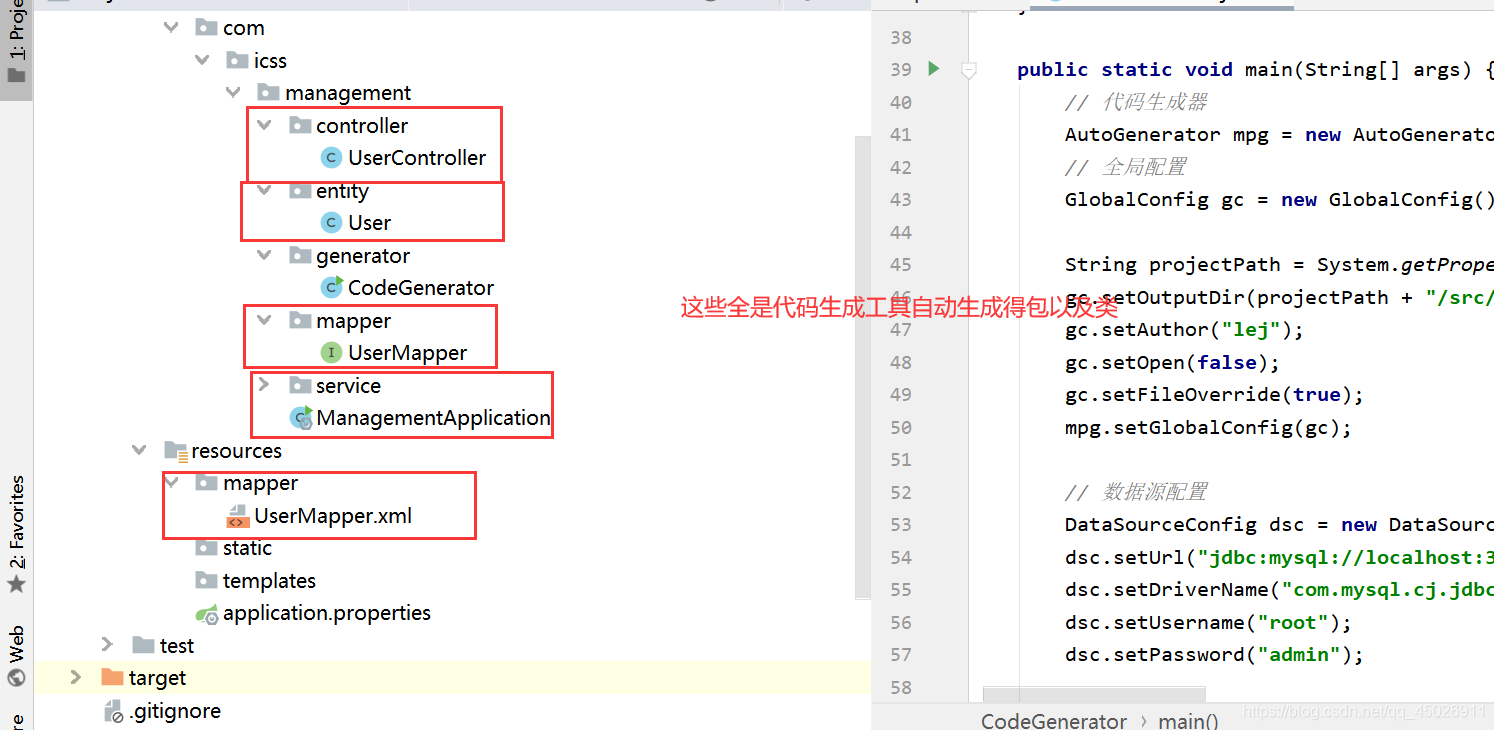Click CodeGenerator in the breadcrumb bar
Viewport: 1494px width, 730px height.
coord(1054,720)
